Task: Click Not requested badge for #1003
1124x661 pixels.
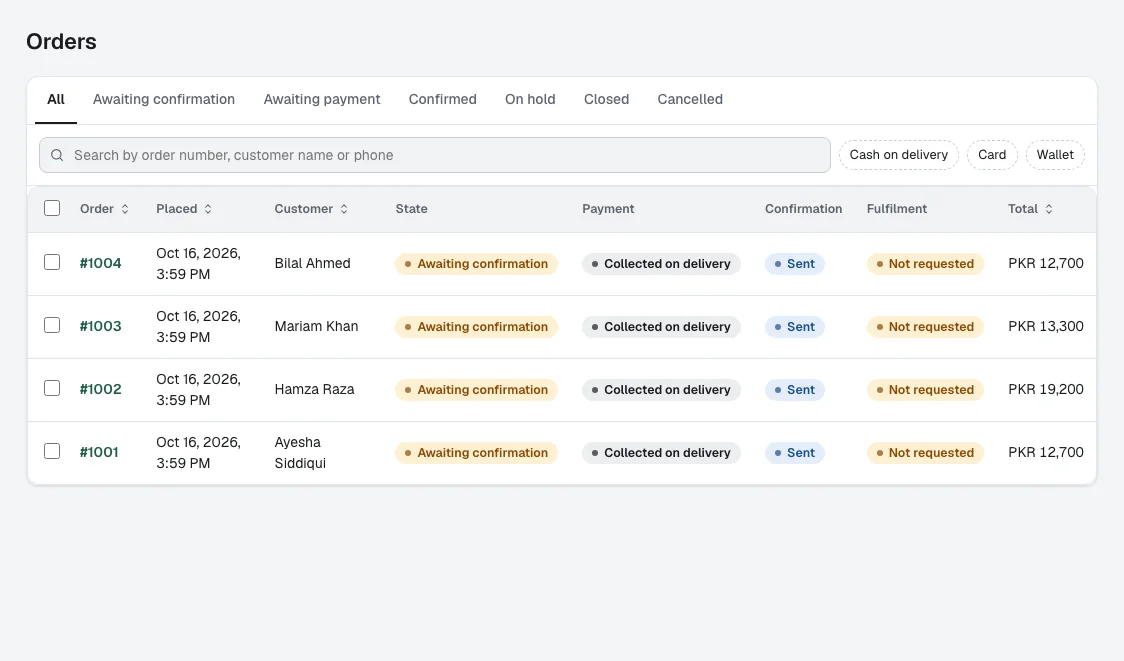Action: (925, 327)
